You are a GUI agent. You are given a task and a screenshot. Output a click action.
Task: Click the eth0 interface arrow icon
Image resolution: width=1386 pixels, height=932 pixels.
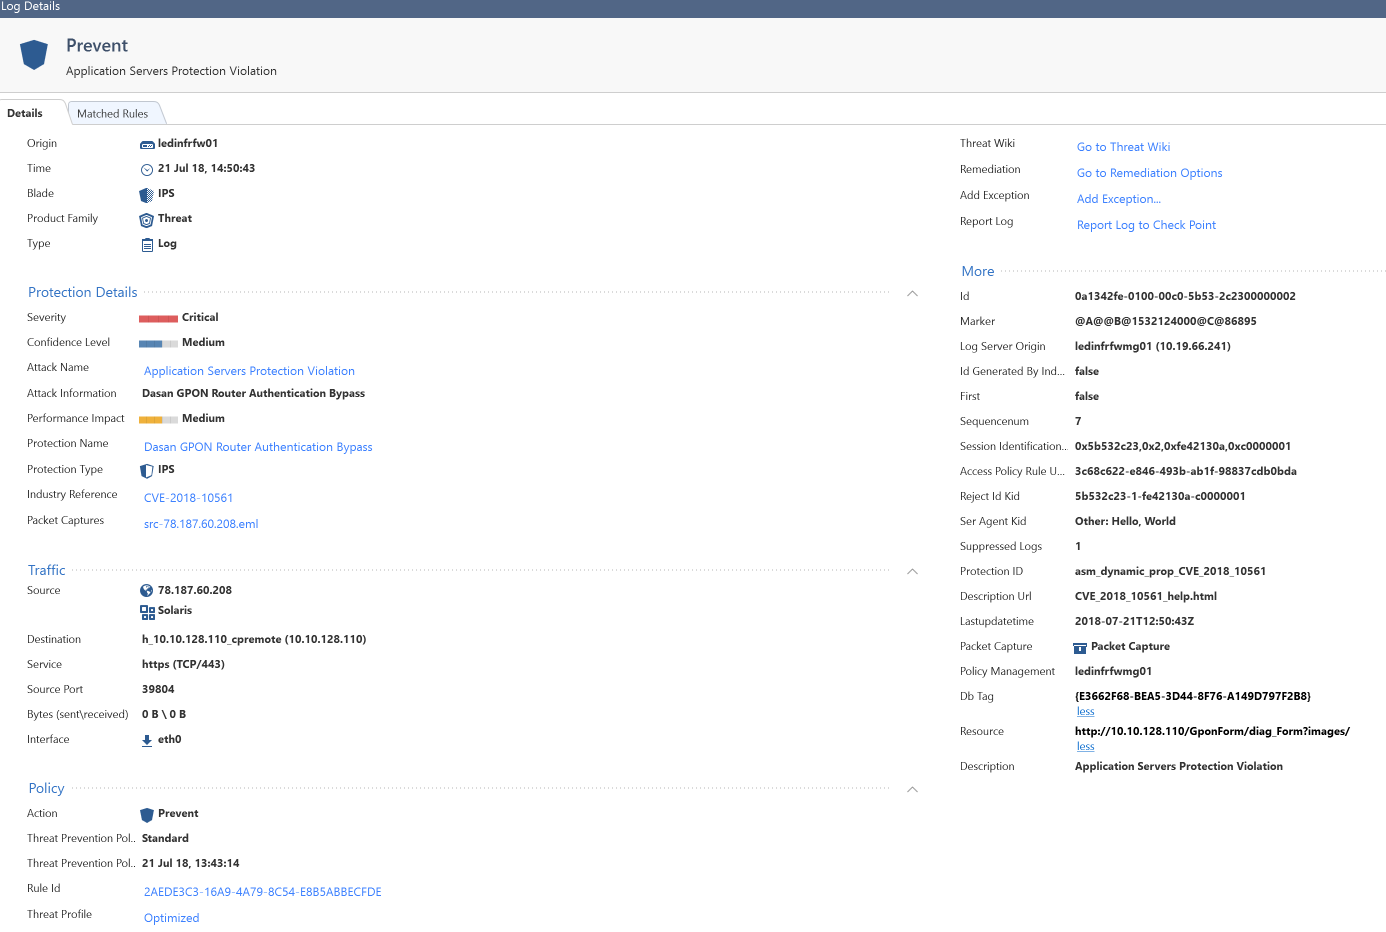pyautogui.click(x=147, y=741)
